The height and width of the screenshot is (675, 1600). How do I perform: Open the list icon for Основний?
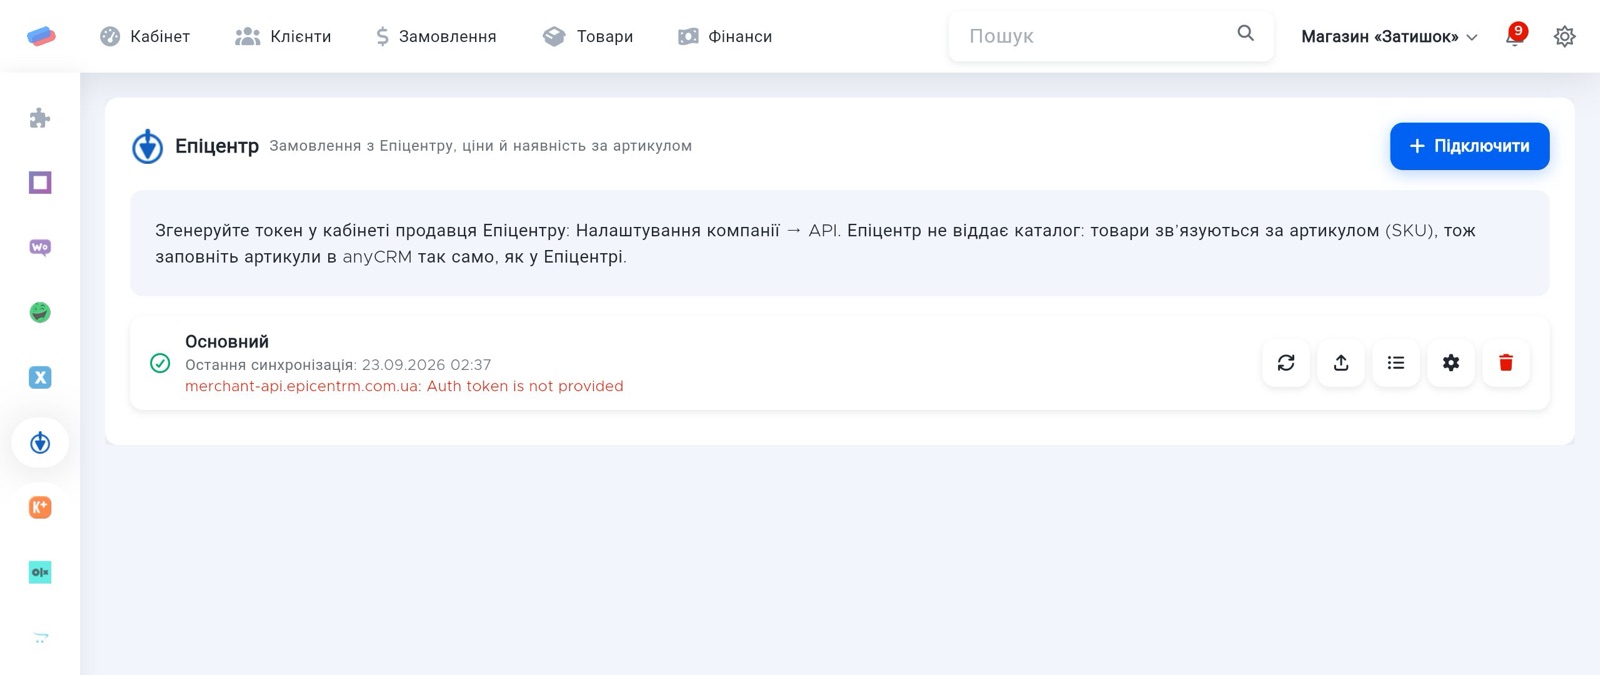[x=1396, y=363]
